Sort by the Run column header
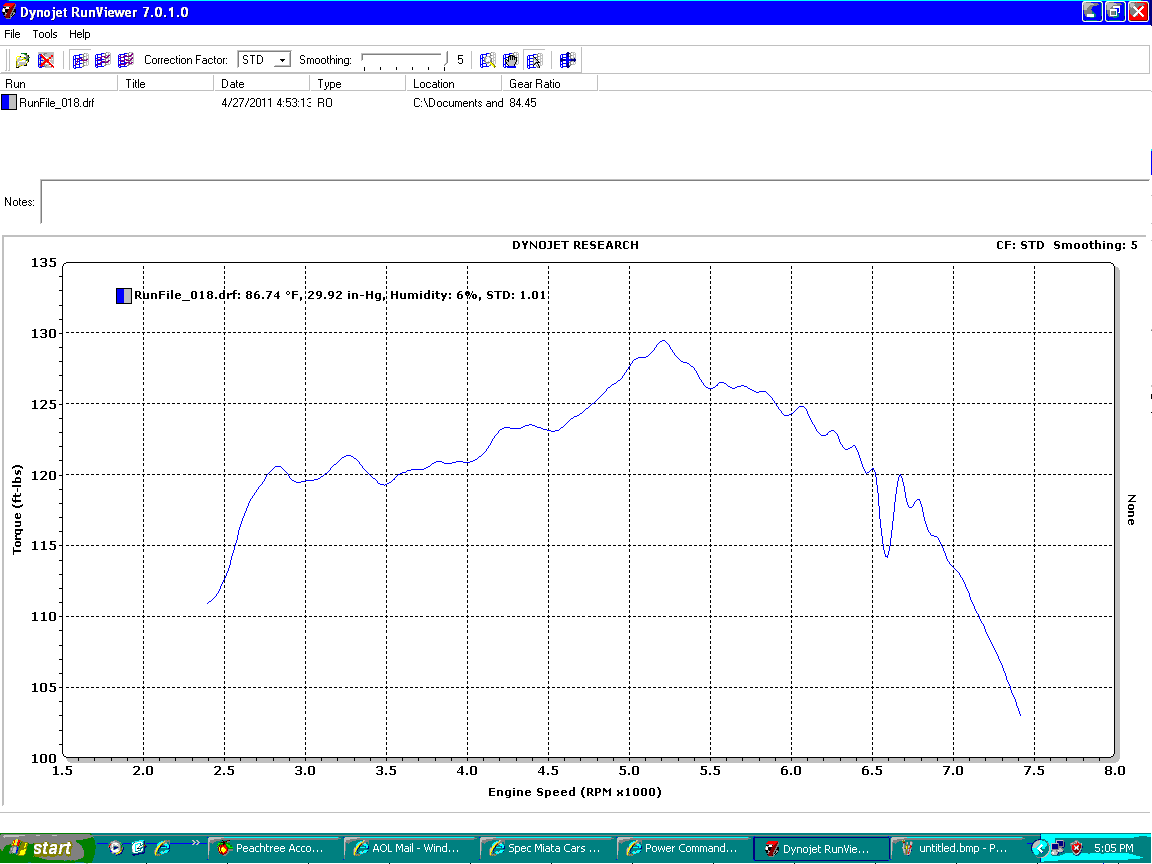Image resolution: width=1152 pixels, height=864 pixels. click(59, 83)
